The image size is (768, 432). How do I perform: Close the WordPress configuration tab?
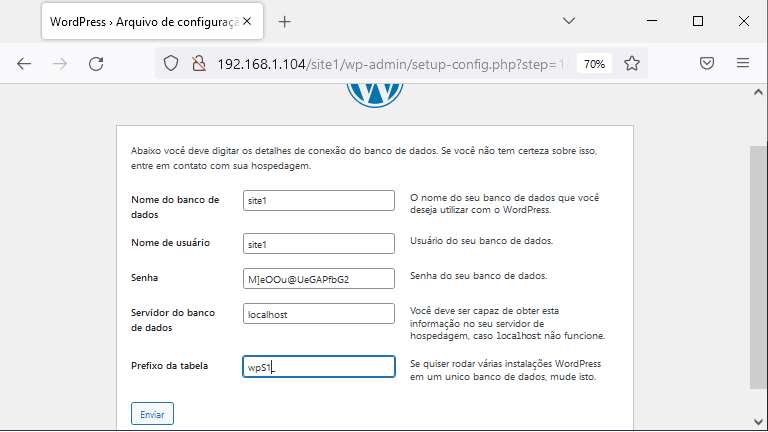(247, 22)
